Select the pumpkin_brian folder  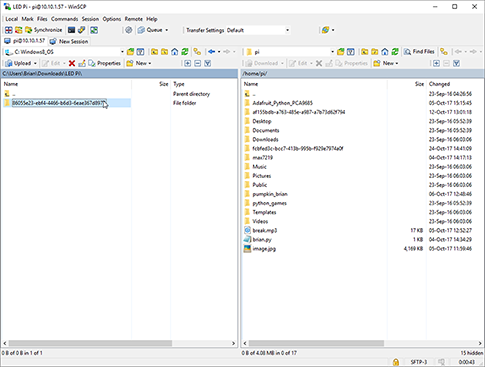coord(270,194)
